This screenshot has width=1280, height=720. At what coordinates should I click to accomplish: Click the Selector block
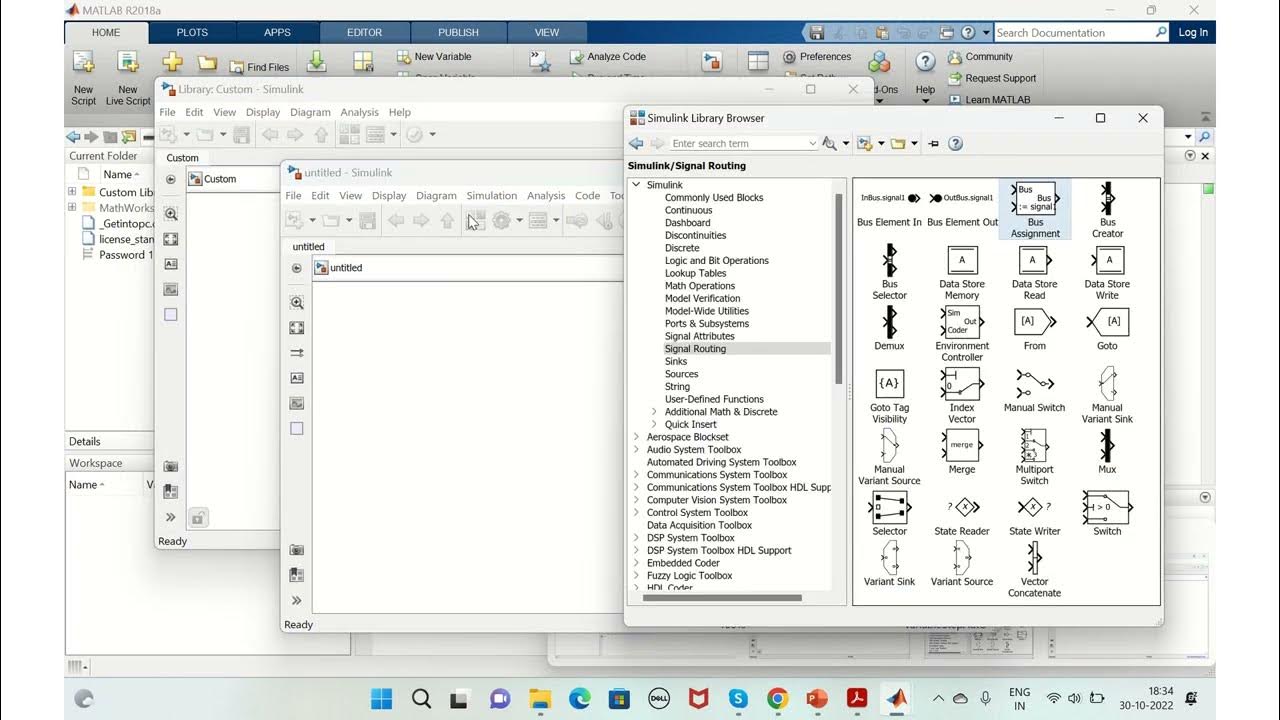click(x=889, y=514)
